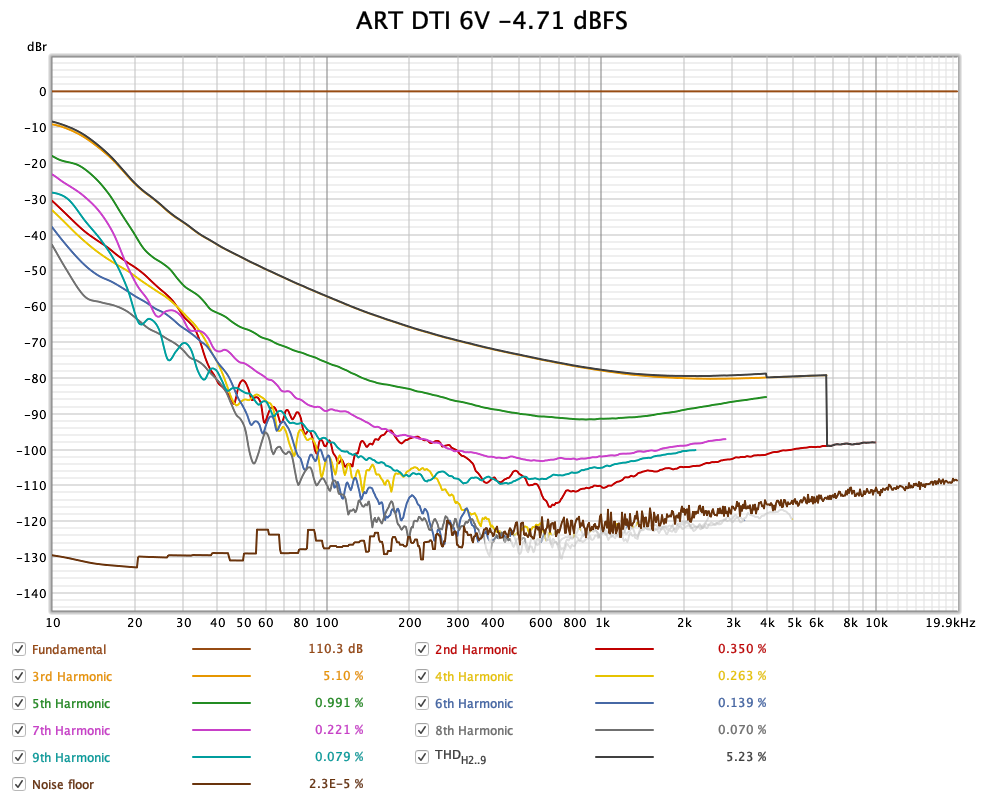This screenshot has width=984, height=800.
Task: Click the dBr axis unit label
Action: (x=36, y=46)
